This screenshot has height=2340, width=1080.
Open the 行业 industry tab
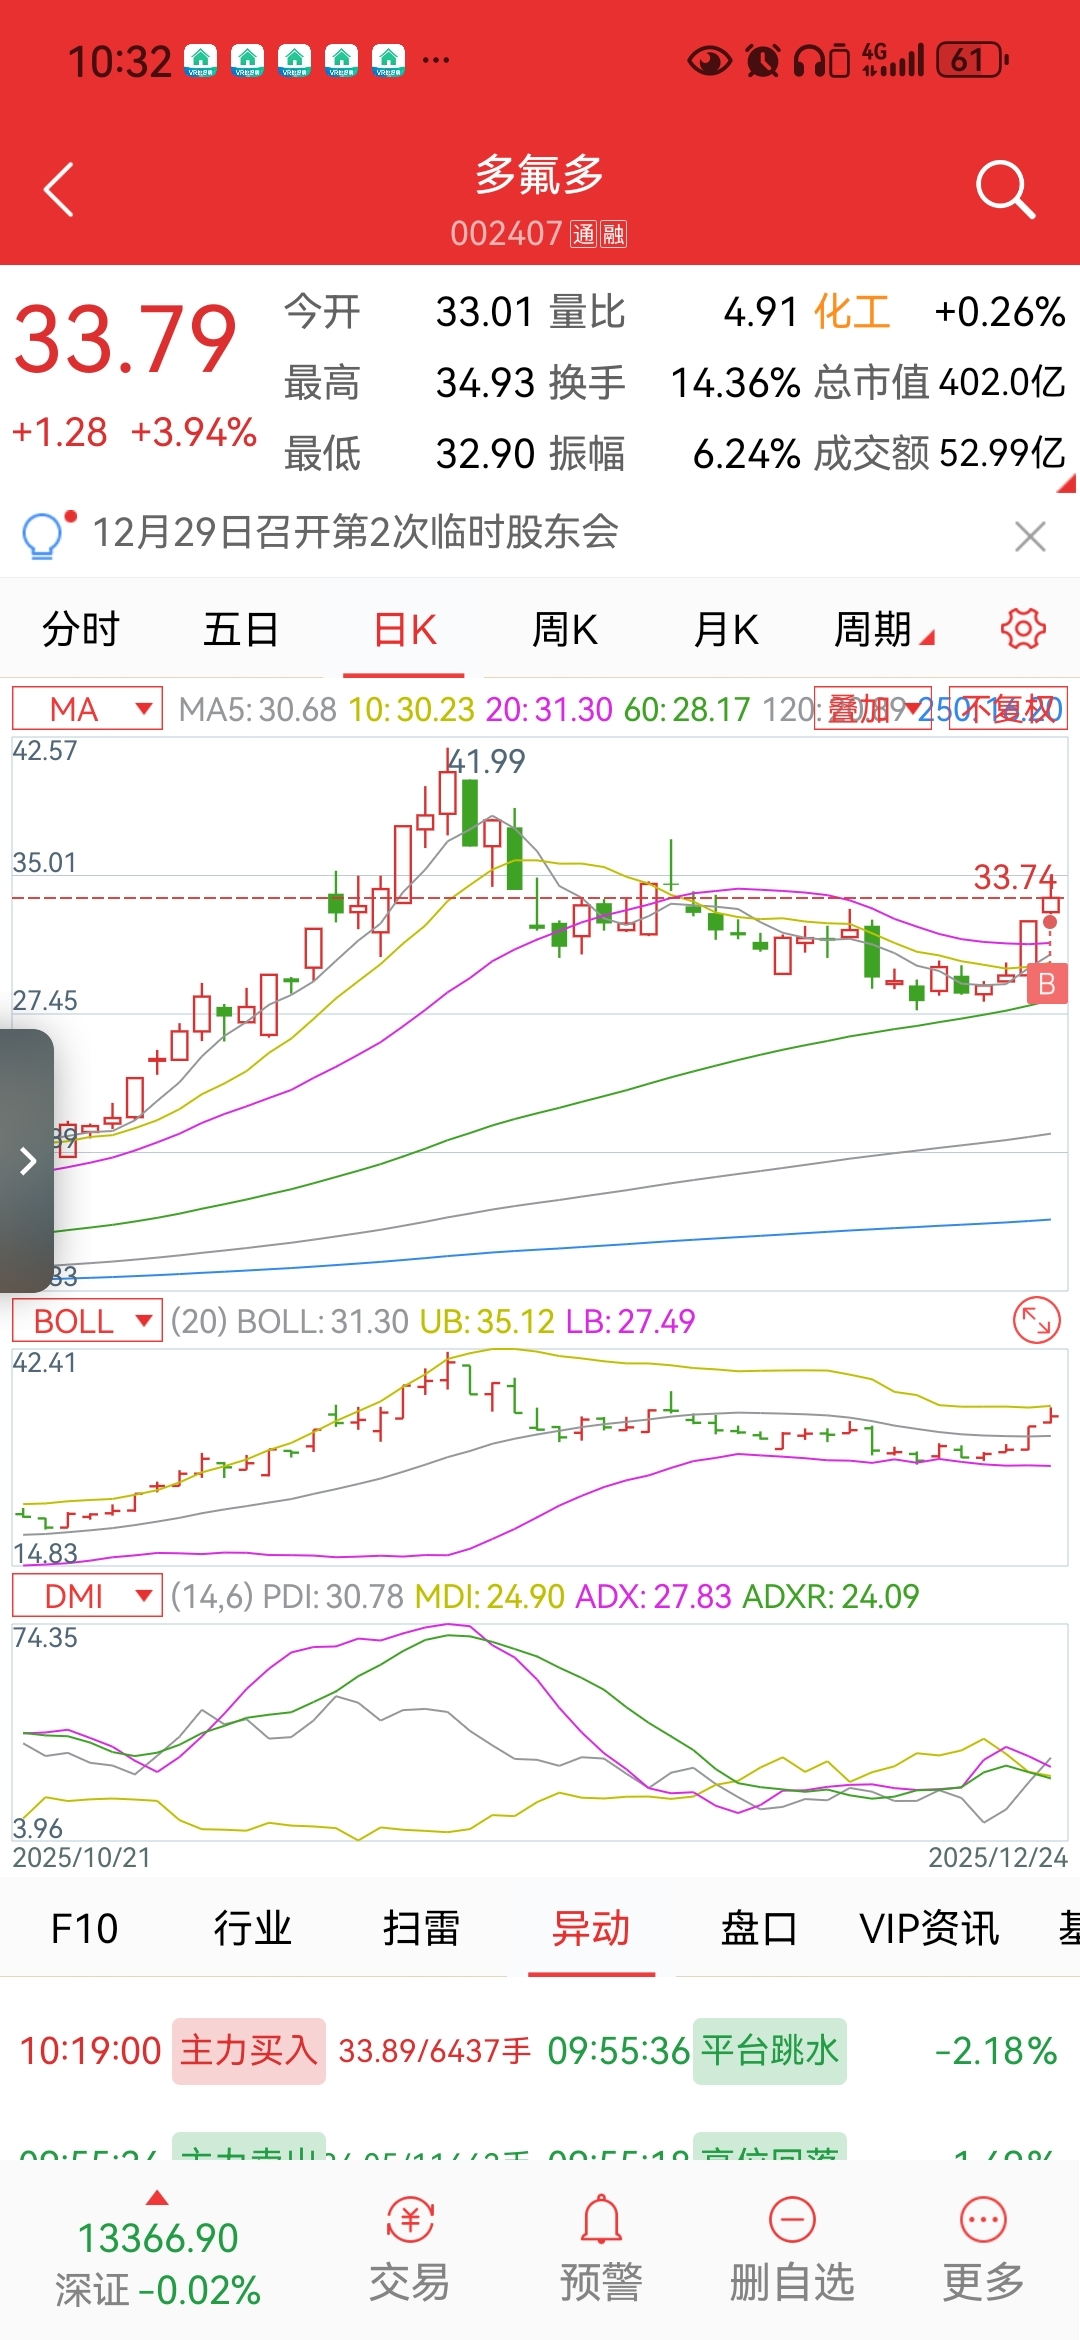click(x=252, y=1928)
